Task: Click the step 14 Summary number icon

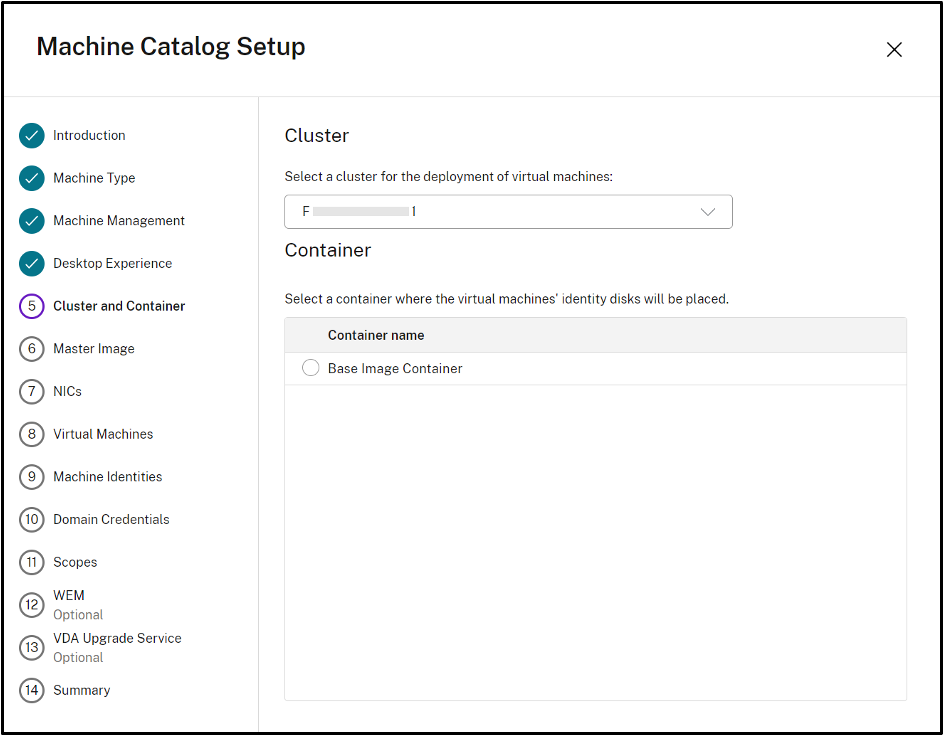Action: pos(32,691)
